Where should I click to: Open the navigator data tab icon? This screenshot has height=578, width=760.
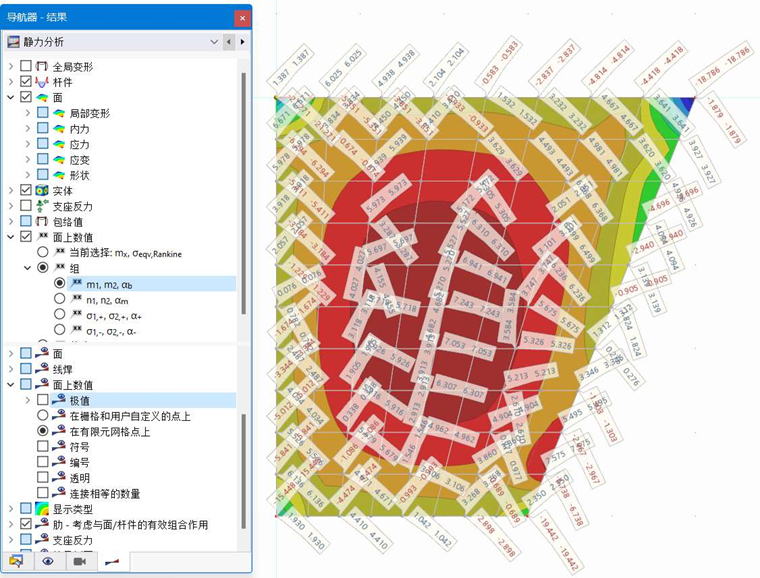click(16, 561)
